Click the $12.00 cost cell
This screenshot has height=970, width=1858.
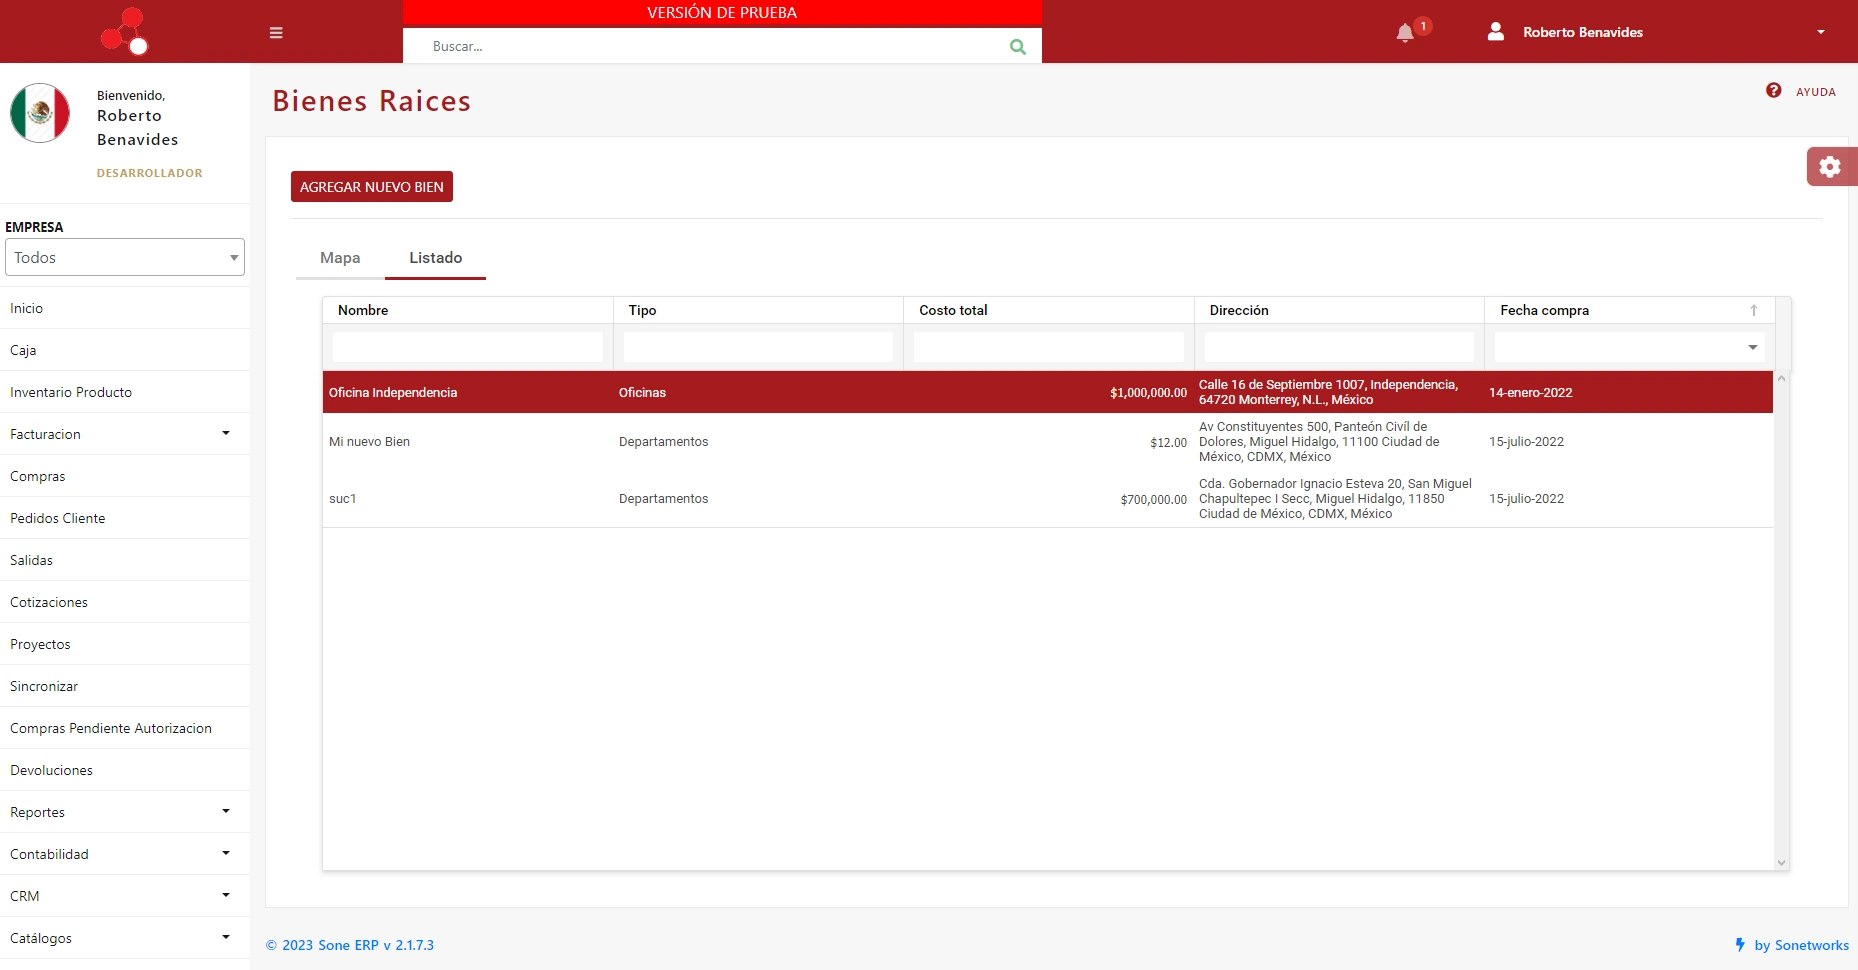click(1168, 443)
